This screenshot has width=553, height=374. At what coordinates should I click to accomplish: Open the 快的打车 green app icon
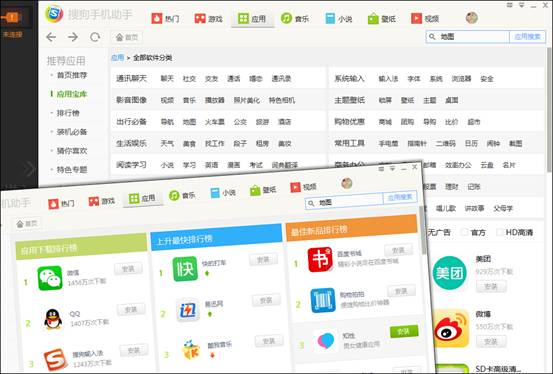click(x=185, y=269)
